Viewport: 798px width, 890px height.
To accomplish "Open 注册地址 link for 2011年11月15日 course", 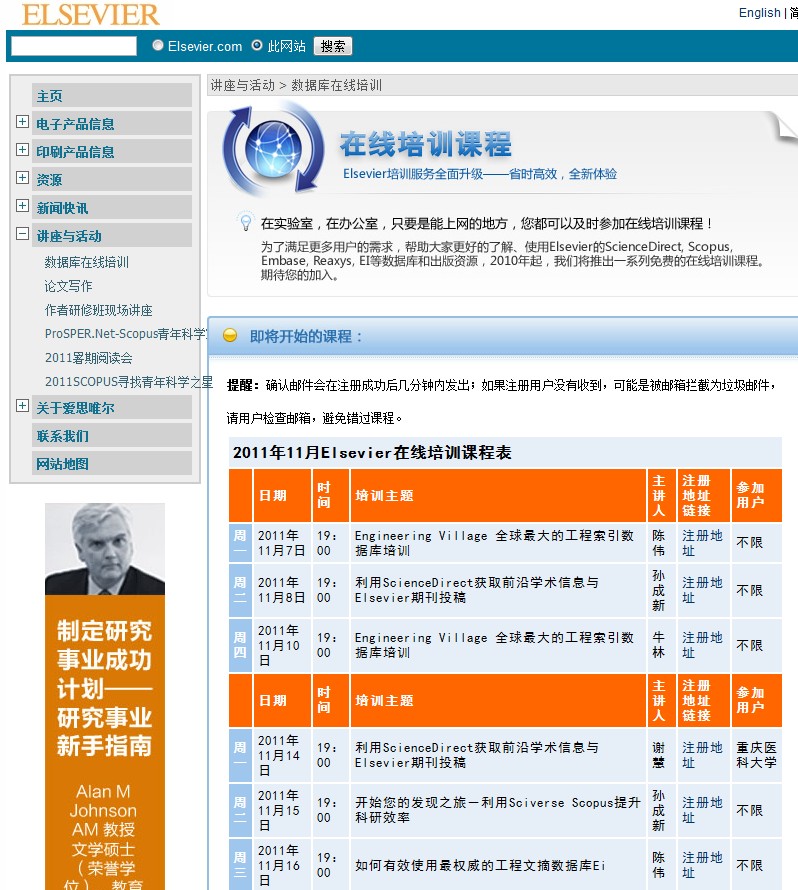I will click(x=702, y=810).
